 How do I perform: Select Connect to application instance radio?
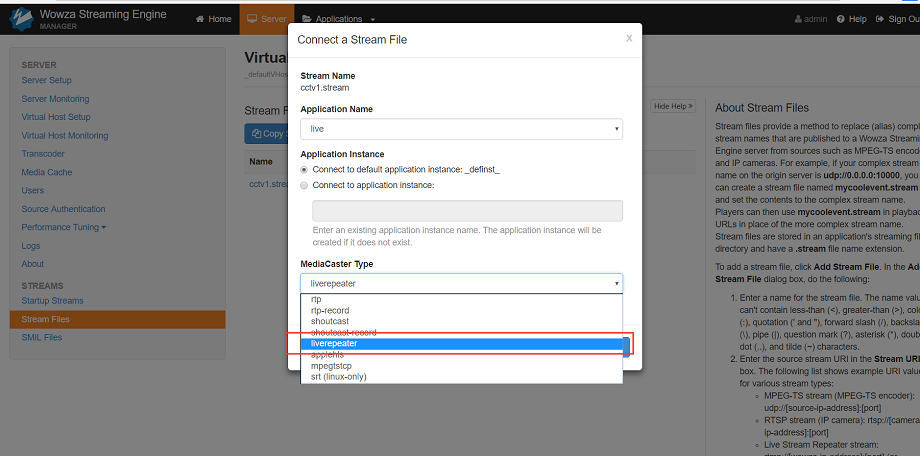(x=303, y=185)
